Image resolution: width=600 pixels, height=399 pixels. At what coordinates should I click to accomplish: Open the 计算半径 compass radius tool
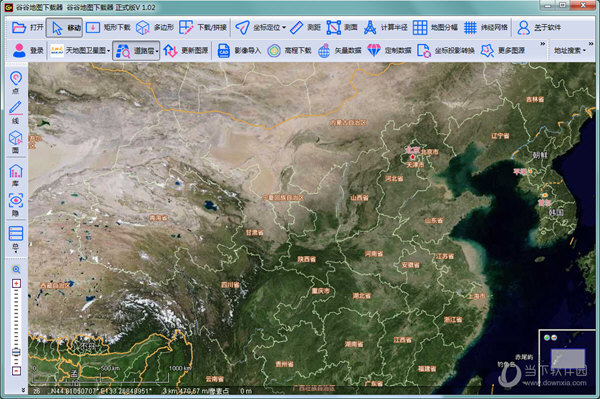point(385,28)
